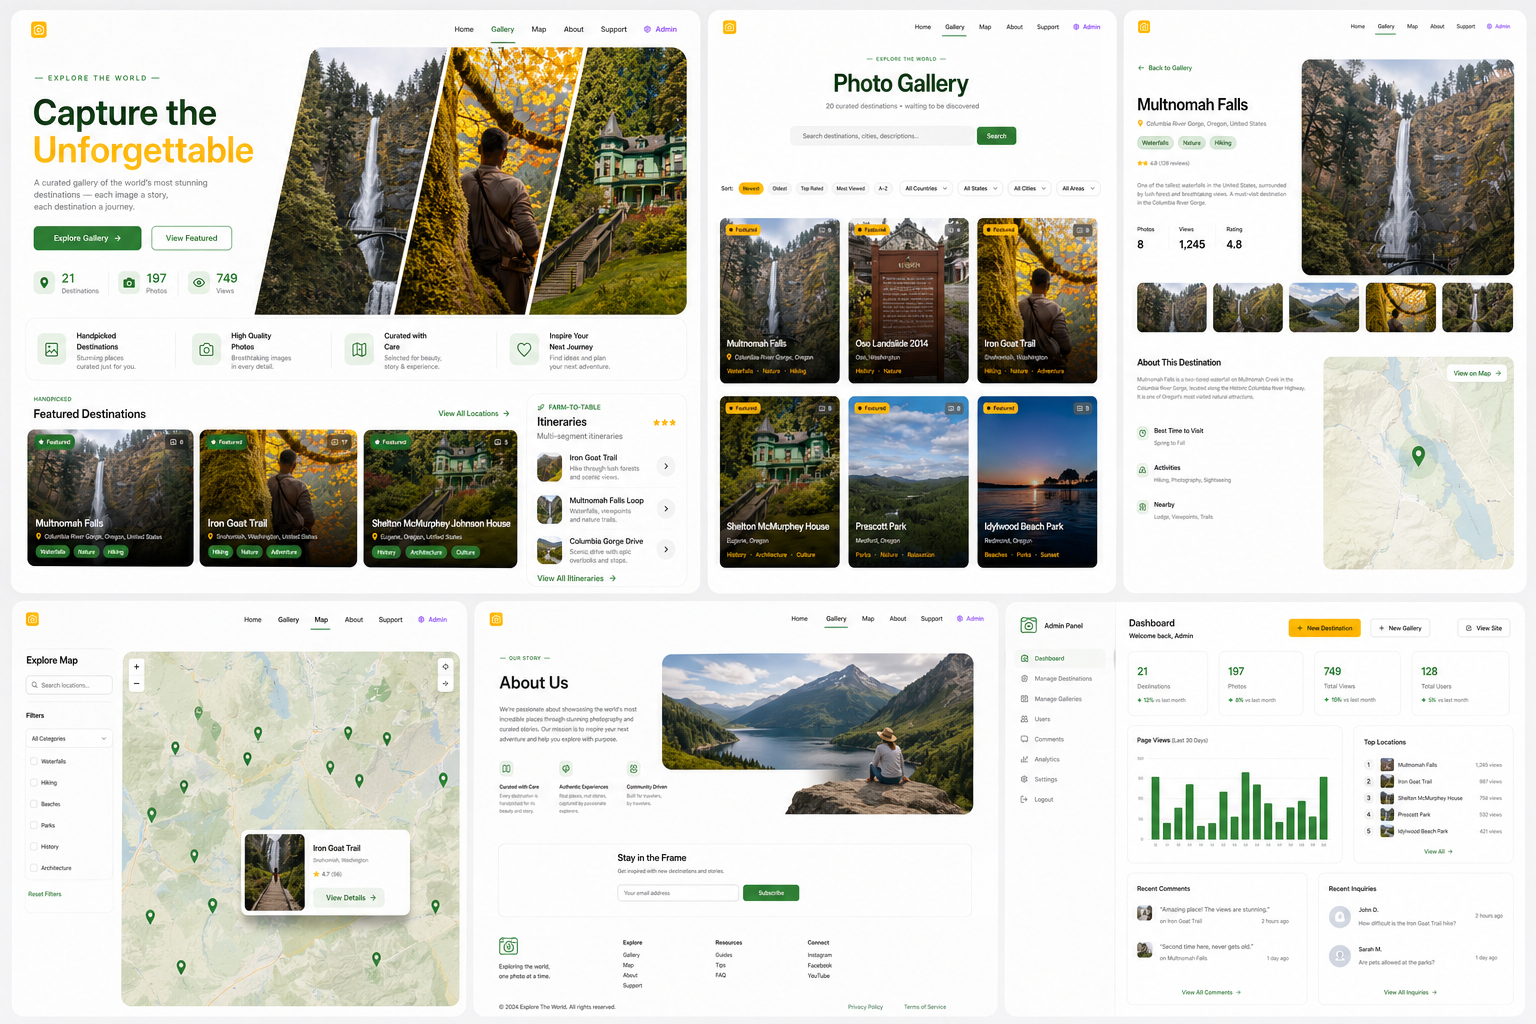The image size is (1536, 1024).
Task: Click the Admin Panel camera logo
Action: [x=1028, y=626]
